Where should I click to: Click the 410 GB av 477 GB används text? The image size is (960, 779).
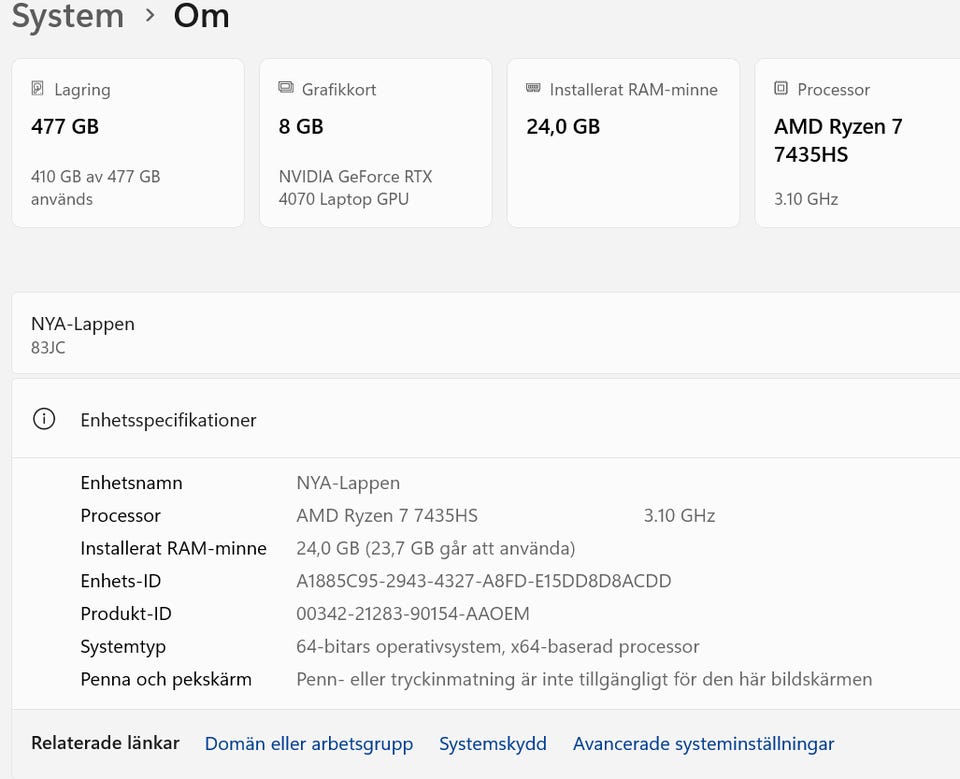[x=95, y=187]
